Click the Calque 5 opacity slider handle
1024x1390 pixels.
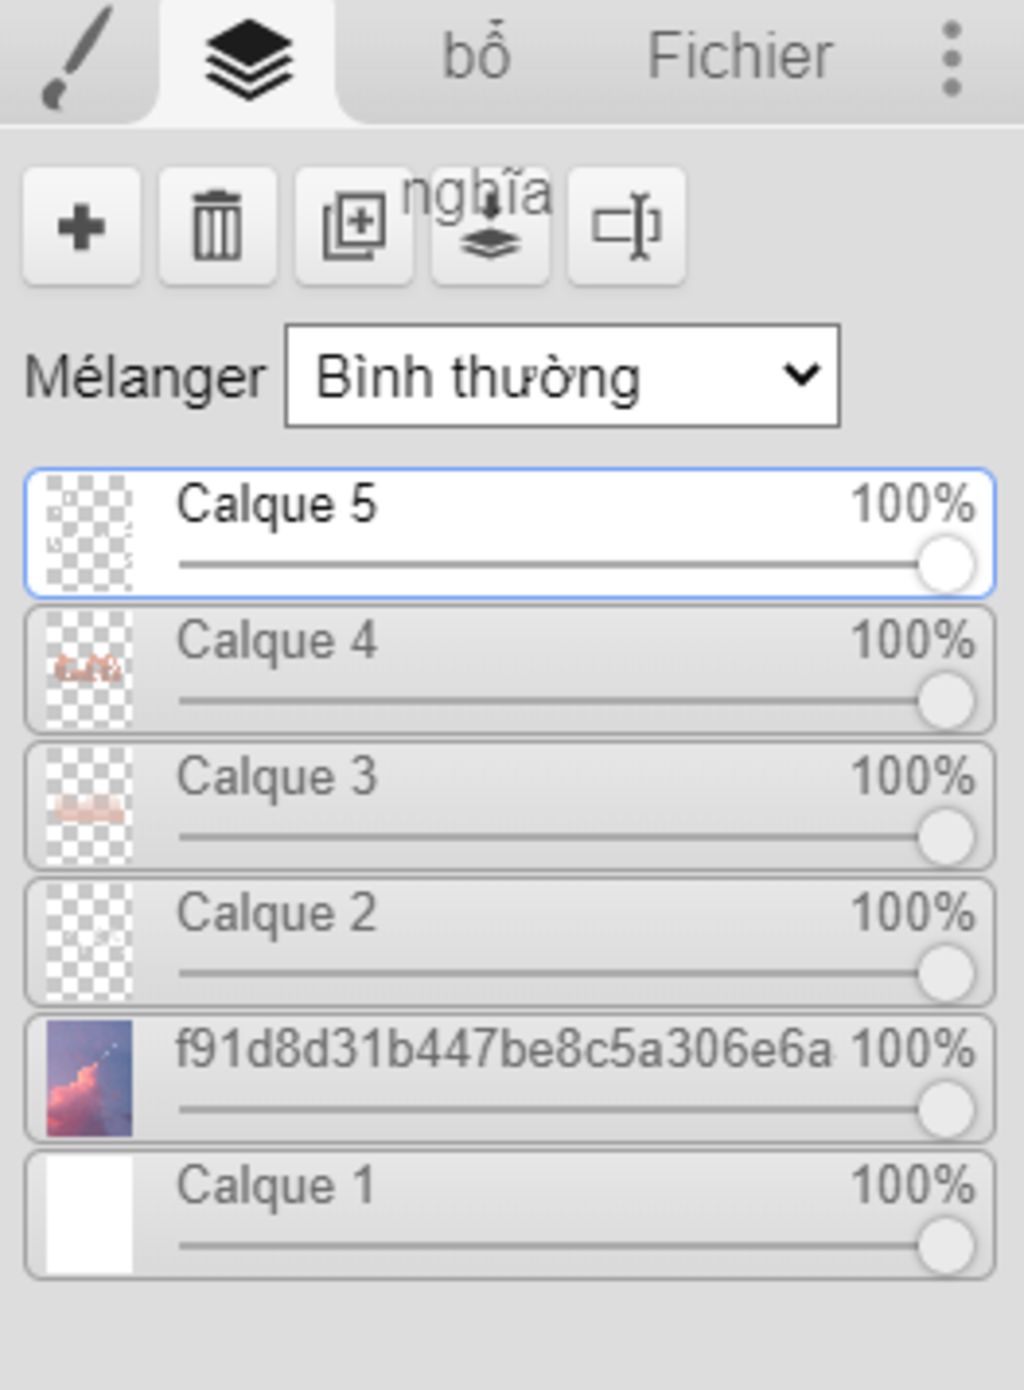tap(945, 564)
